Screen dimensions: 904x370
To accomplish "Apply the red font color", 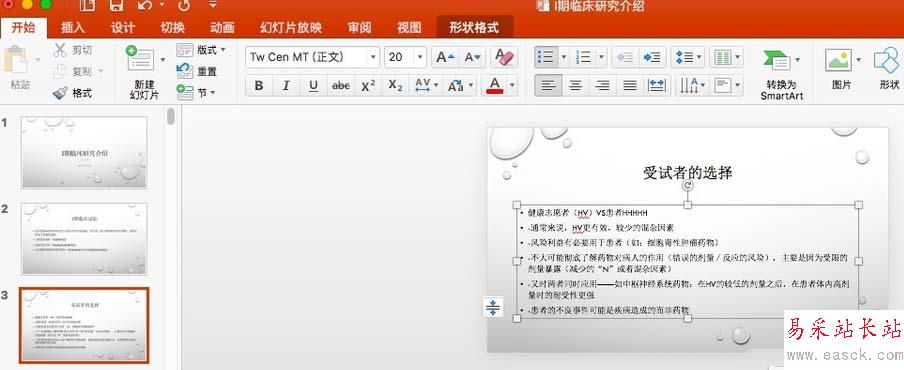I will click(495, 86).
